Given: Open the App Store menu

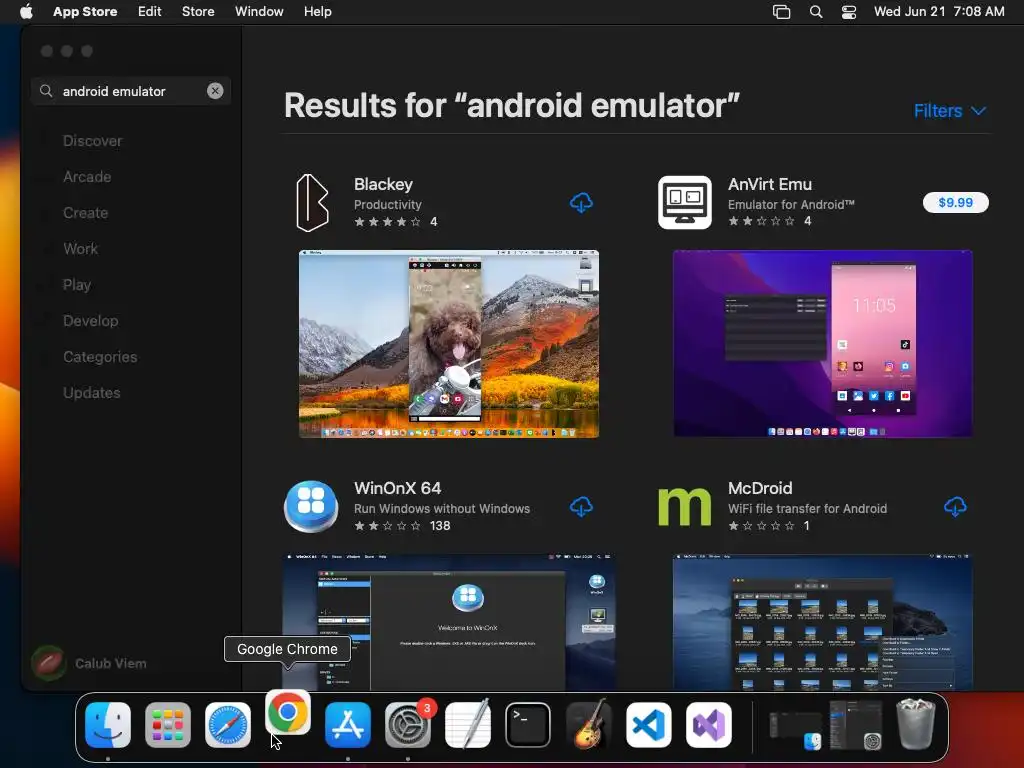Looking at the screenshot, I should point(85,12).
